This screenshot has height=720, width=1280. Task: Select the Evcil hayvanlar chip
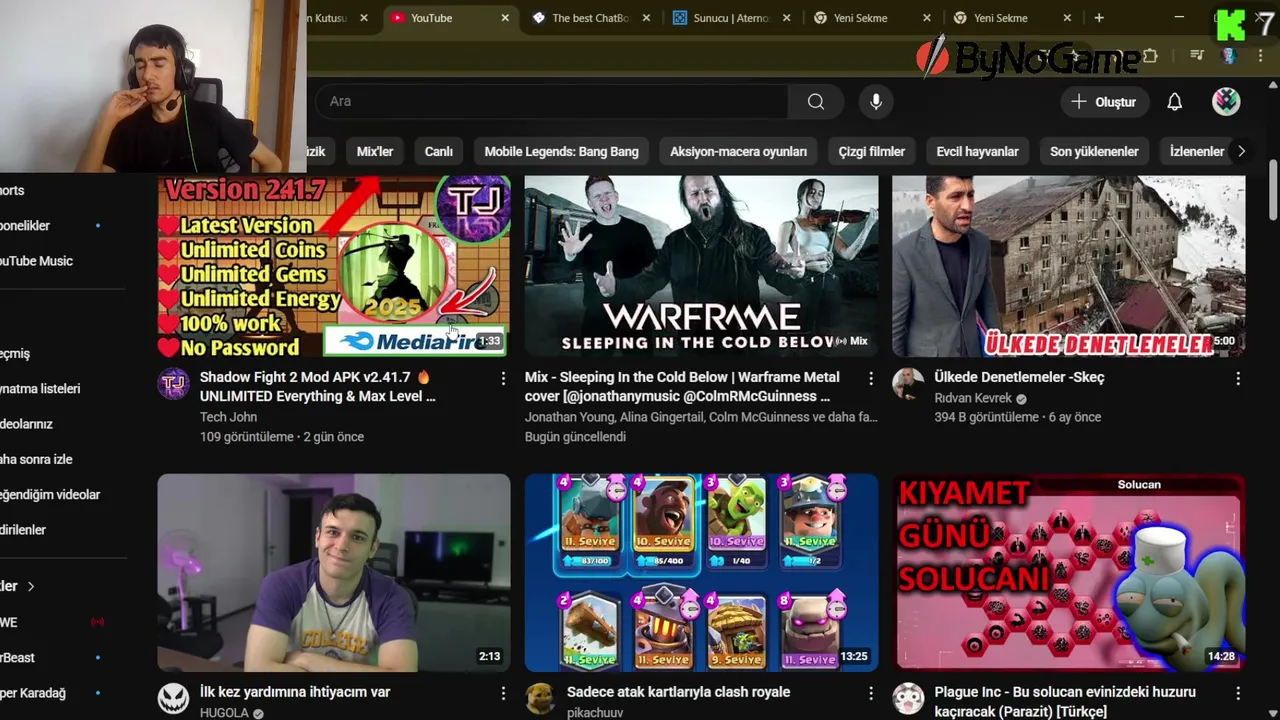click(977, 151)
